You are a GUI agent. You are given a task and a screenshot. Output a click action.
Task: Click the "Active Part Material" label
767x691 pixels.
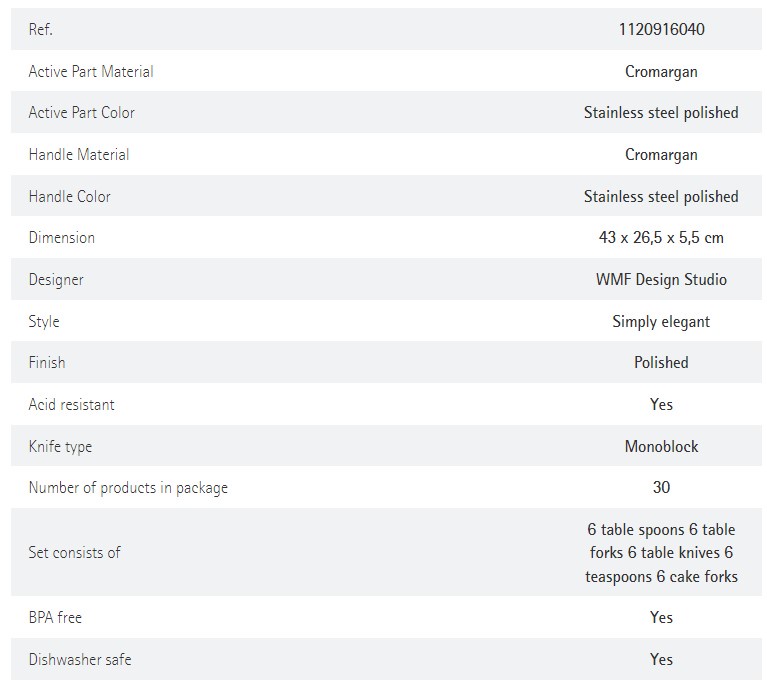point(91,71)
